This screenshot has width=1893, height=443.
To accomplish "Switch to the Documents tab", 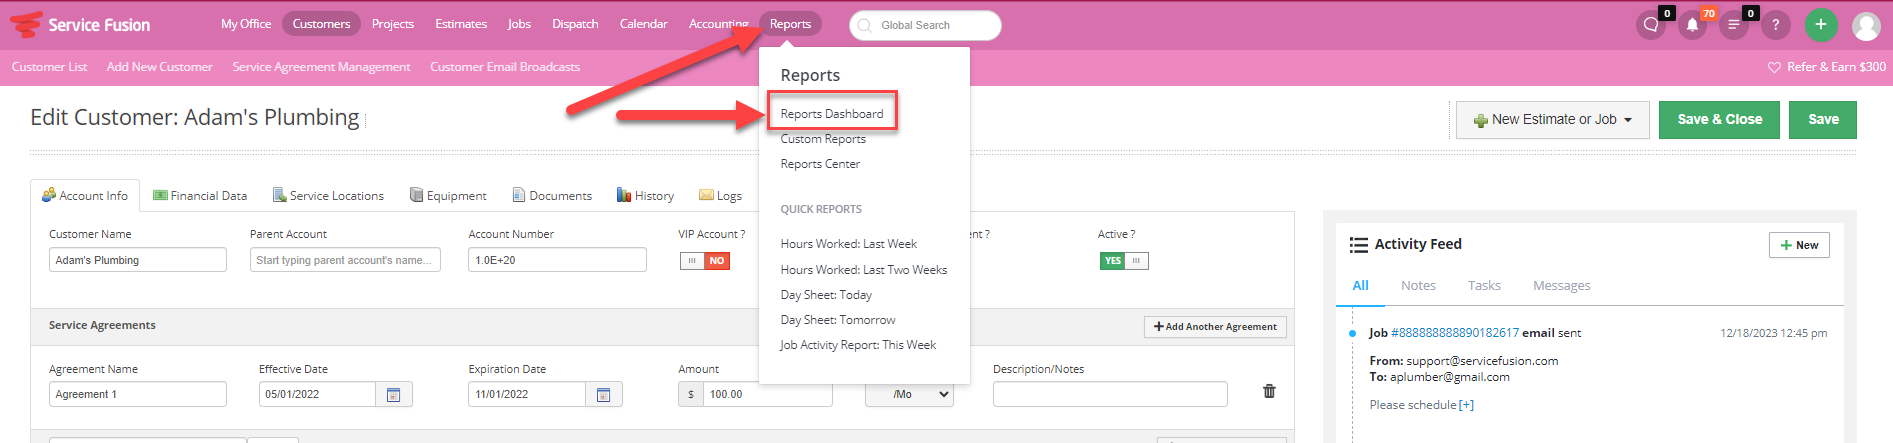I will click(x=552, y=196).
